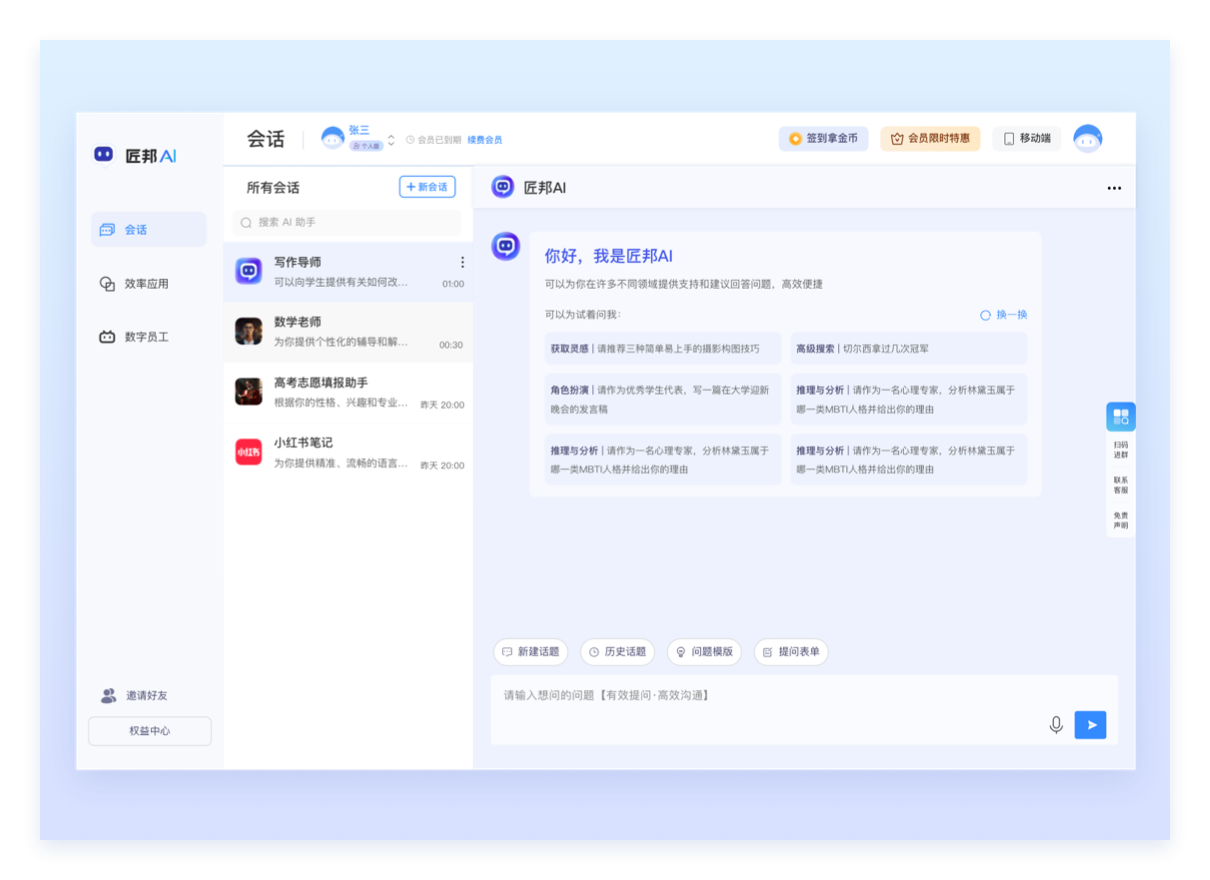The height and width of the screenshot is (880, 1210).
Task: Click the user avatar at top right
Action: [1087, 139]
